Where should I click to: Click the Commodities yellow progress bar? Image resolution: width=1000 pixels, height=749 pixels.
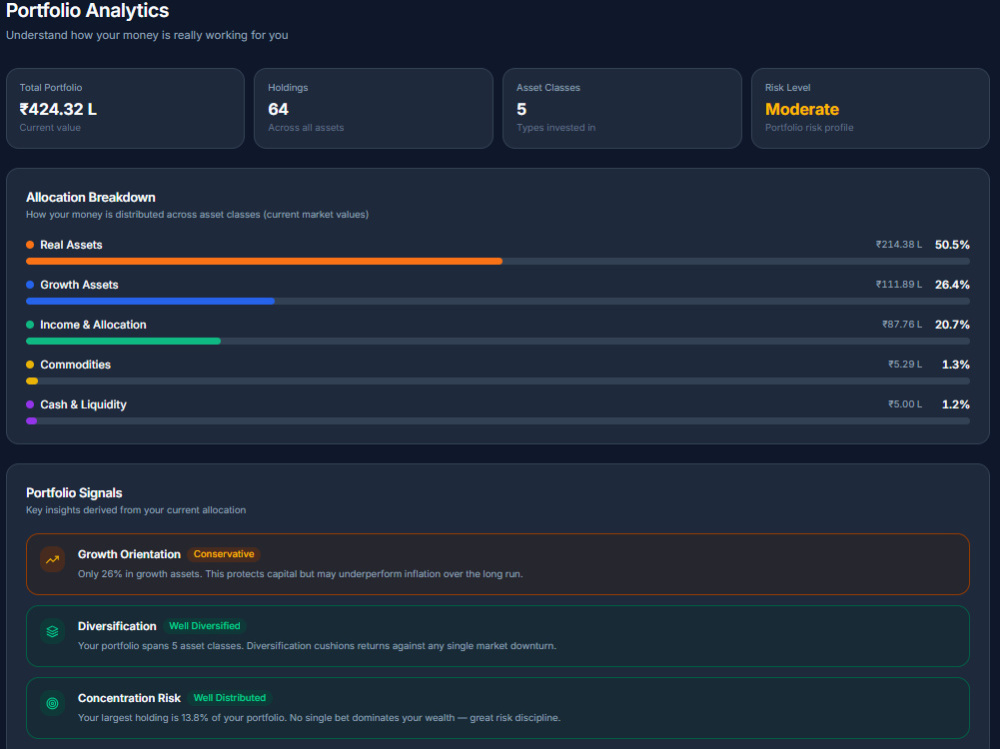(x=32, y=381)
